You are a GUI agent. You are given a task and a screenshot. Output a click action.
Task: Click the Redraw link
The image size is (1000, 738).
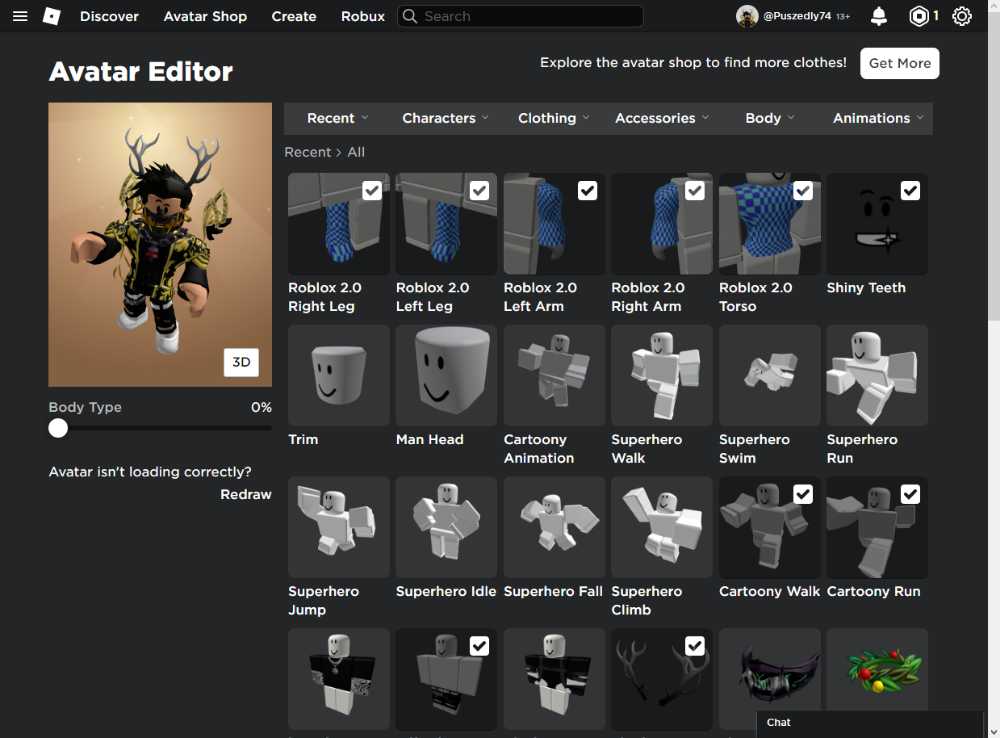pos(246,493)
